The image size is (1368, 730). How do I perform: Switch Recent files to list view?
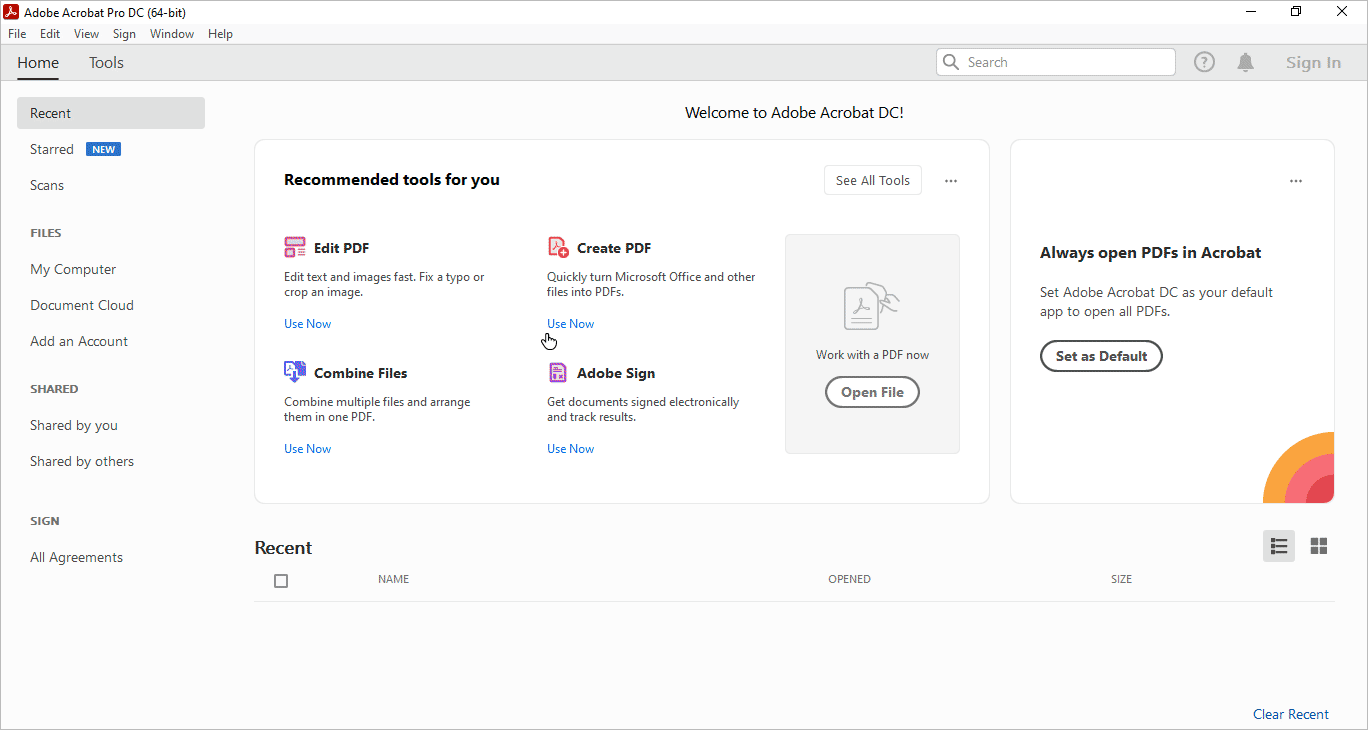pos(1279,546)
